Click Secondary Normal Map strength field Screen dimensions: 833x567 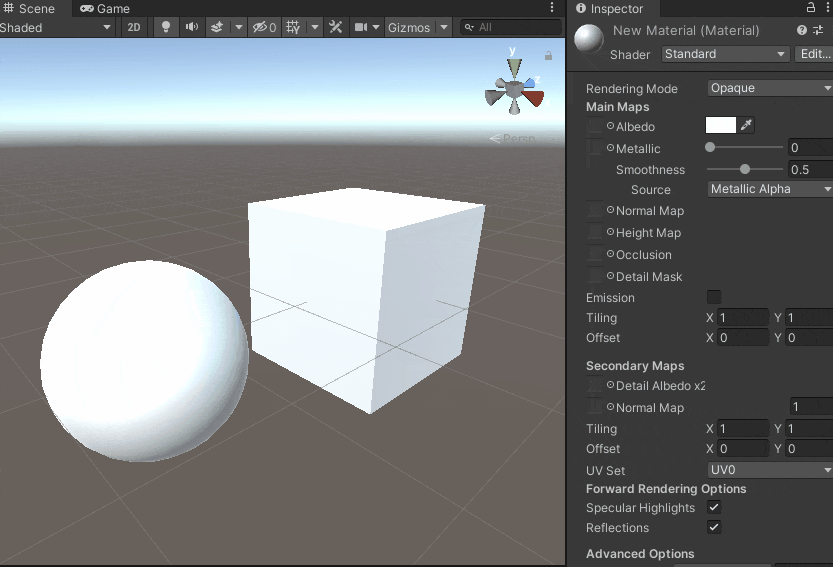point(811,407)
